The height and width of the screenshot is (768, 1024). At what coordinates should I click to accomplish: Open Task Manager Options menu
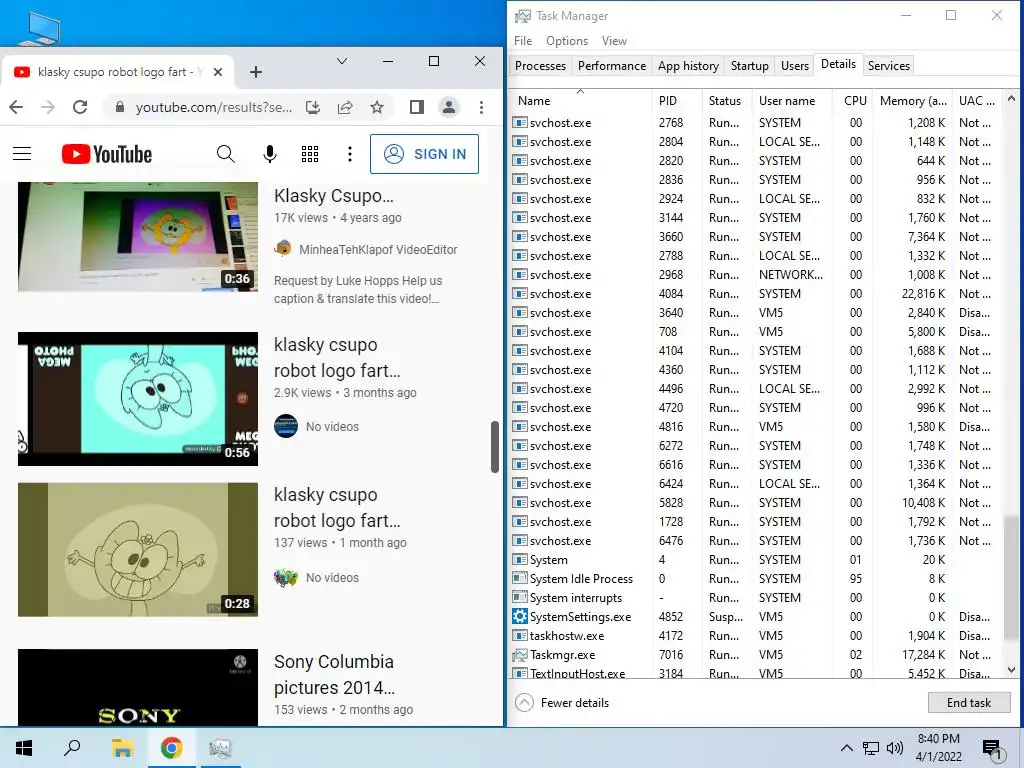tap(567, 40)
